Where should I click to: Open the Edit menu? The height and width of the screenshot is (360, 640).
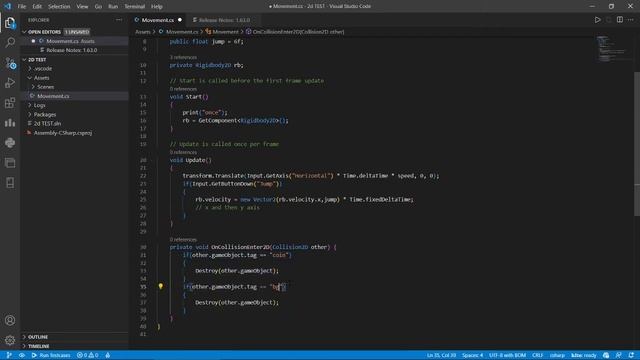pos(37,6)
